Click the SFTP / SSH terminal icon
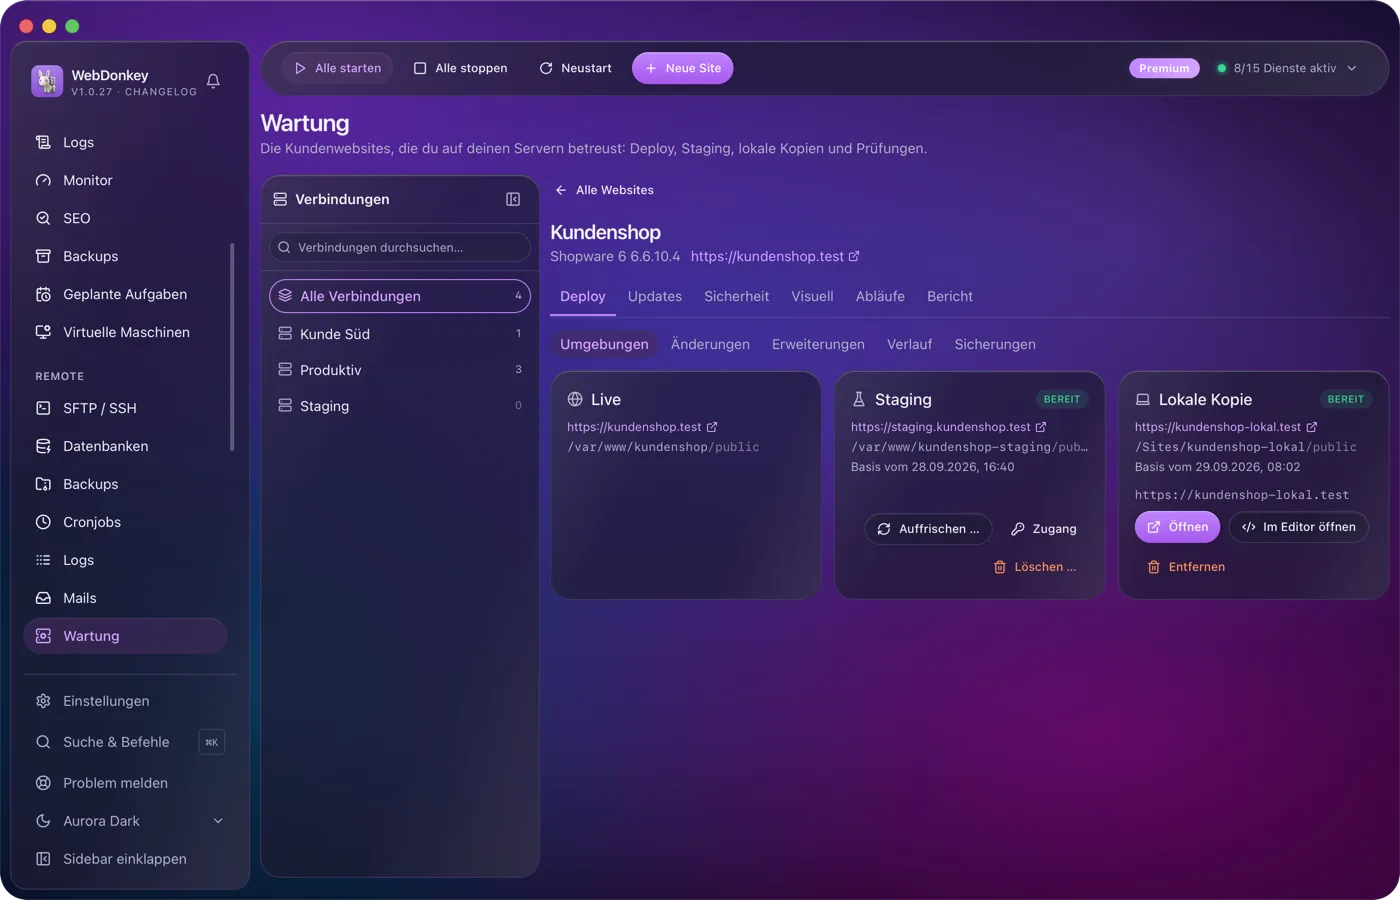The image size is (1400, 900). [x=43, y=408]
